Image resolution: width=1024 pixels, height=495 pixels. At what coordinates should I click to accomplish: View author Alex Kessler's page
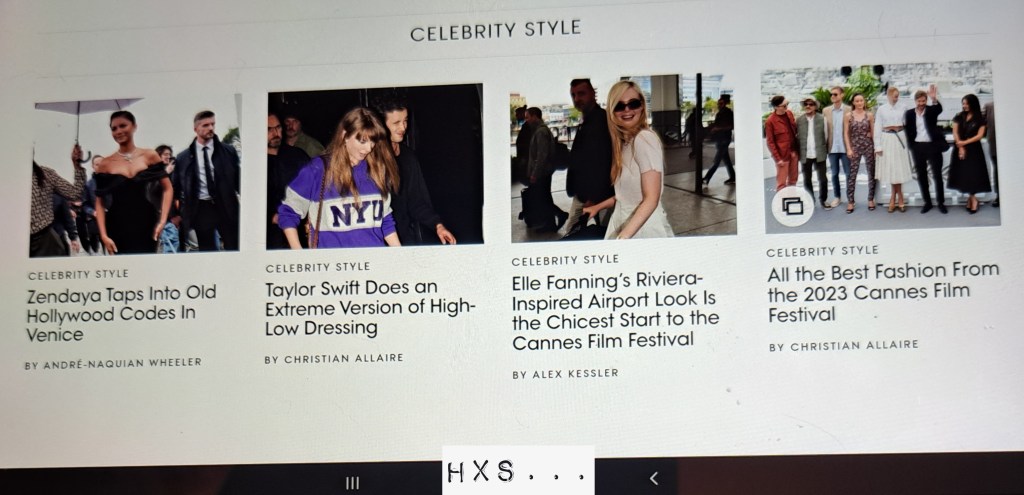pyautogui.click(x=565, y=374)
